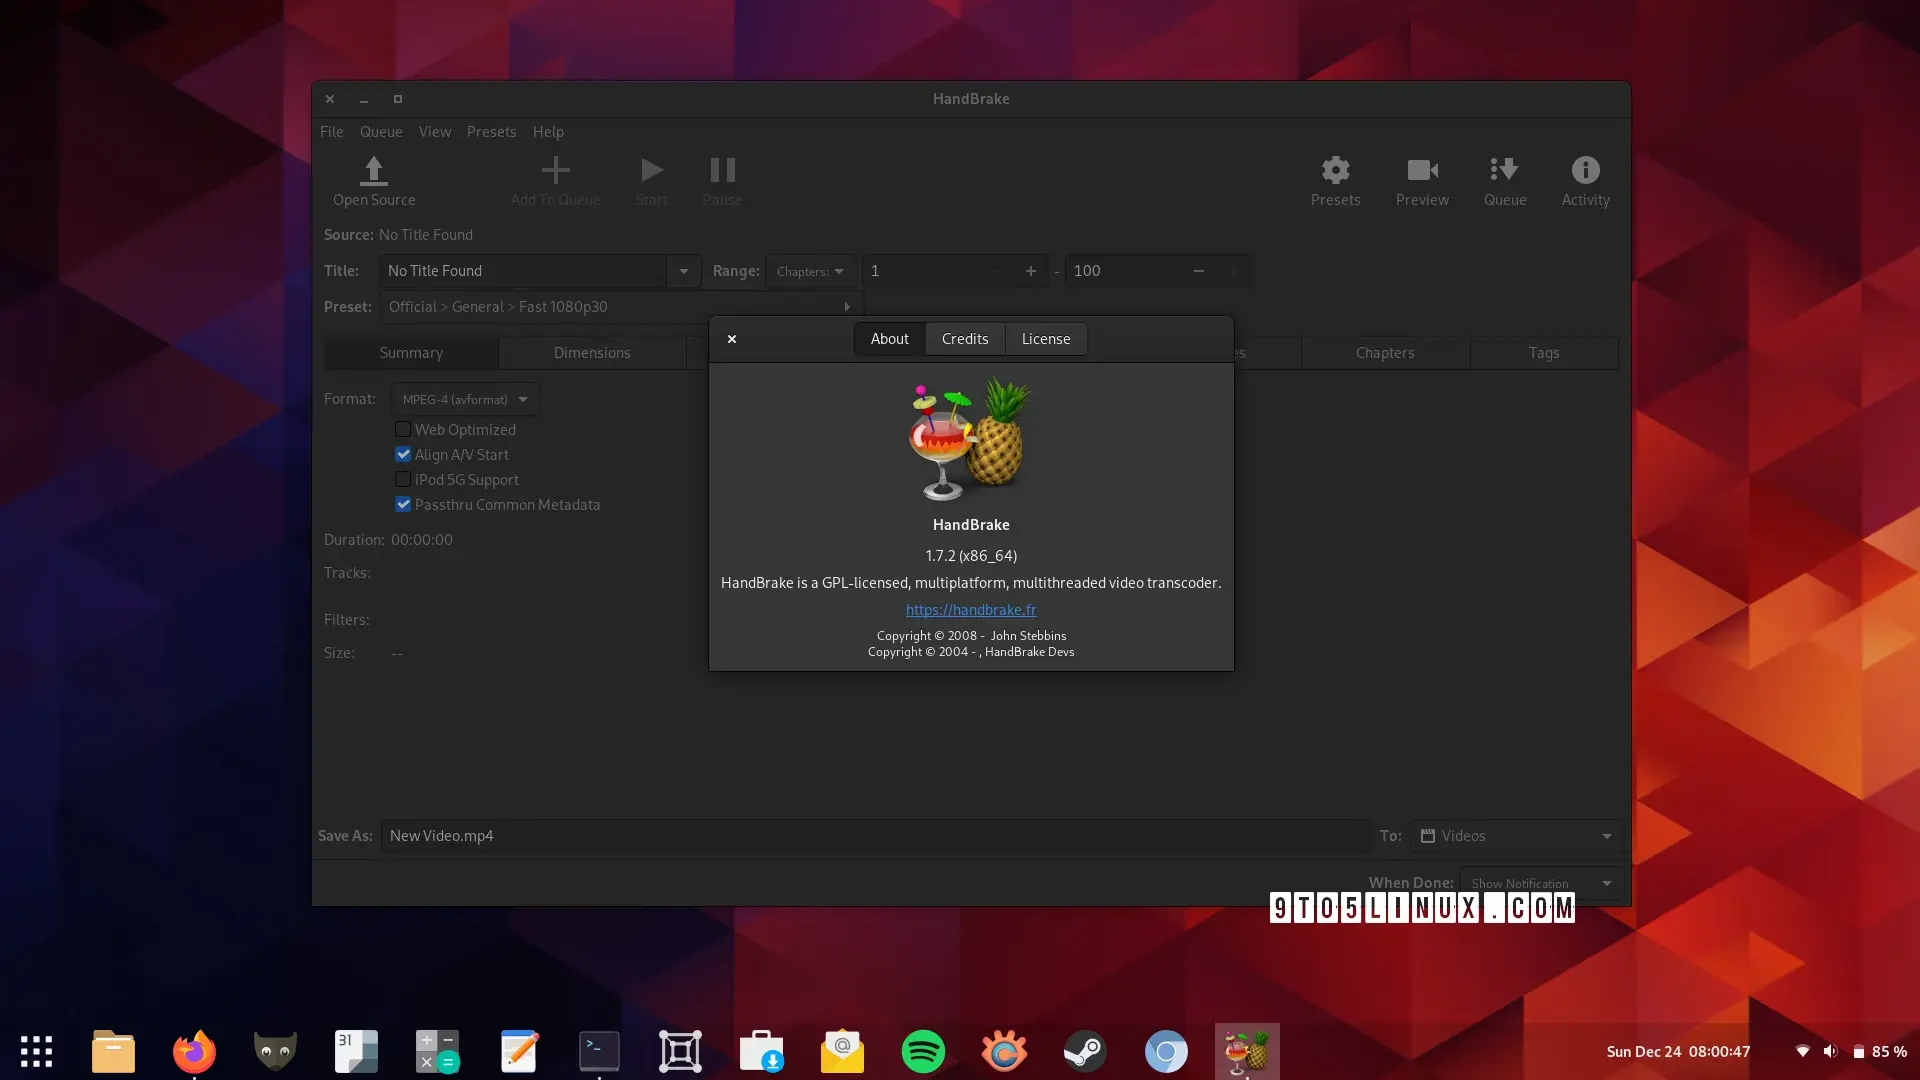Enable the Web Optimized checkbox
The width and height of the screenshot is (1920, 1080).
coord(403,429)
